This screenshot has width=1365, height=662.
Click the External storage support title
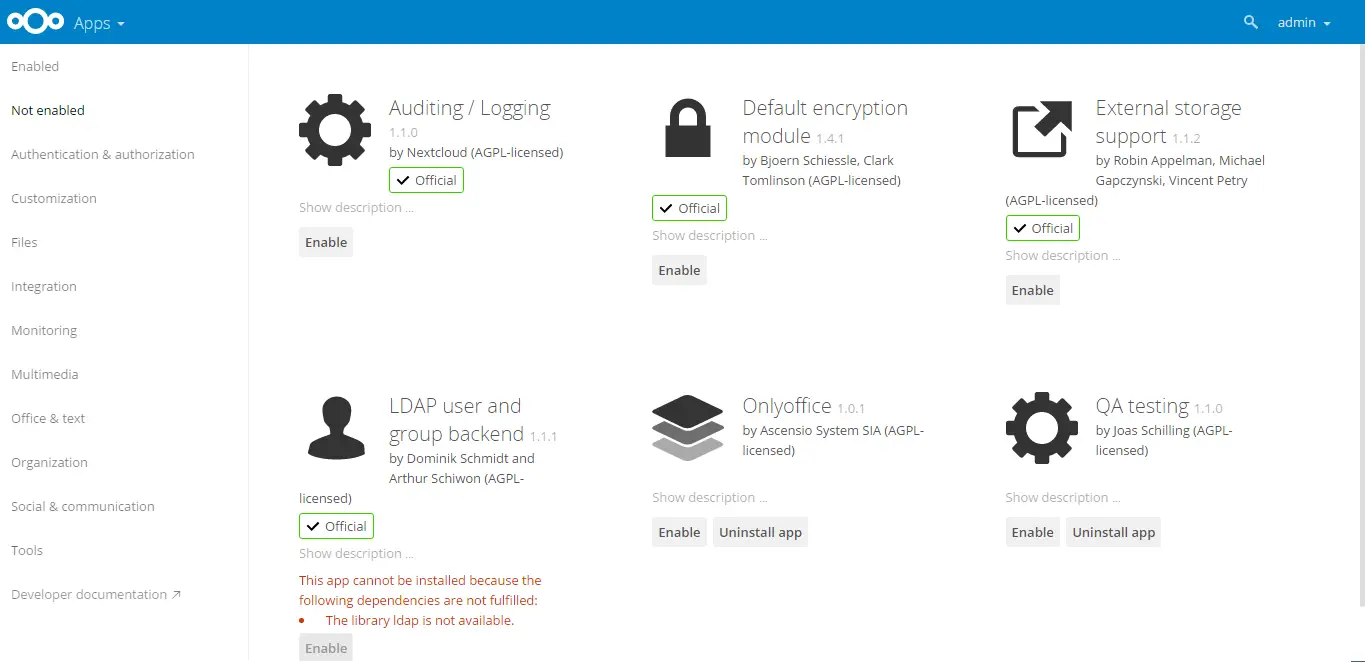[1168, 122]
